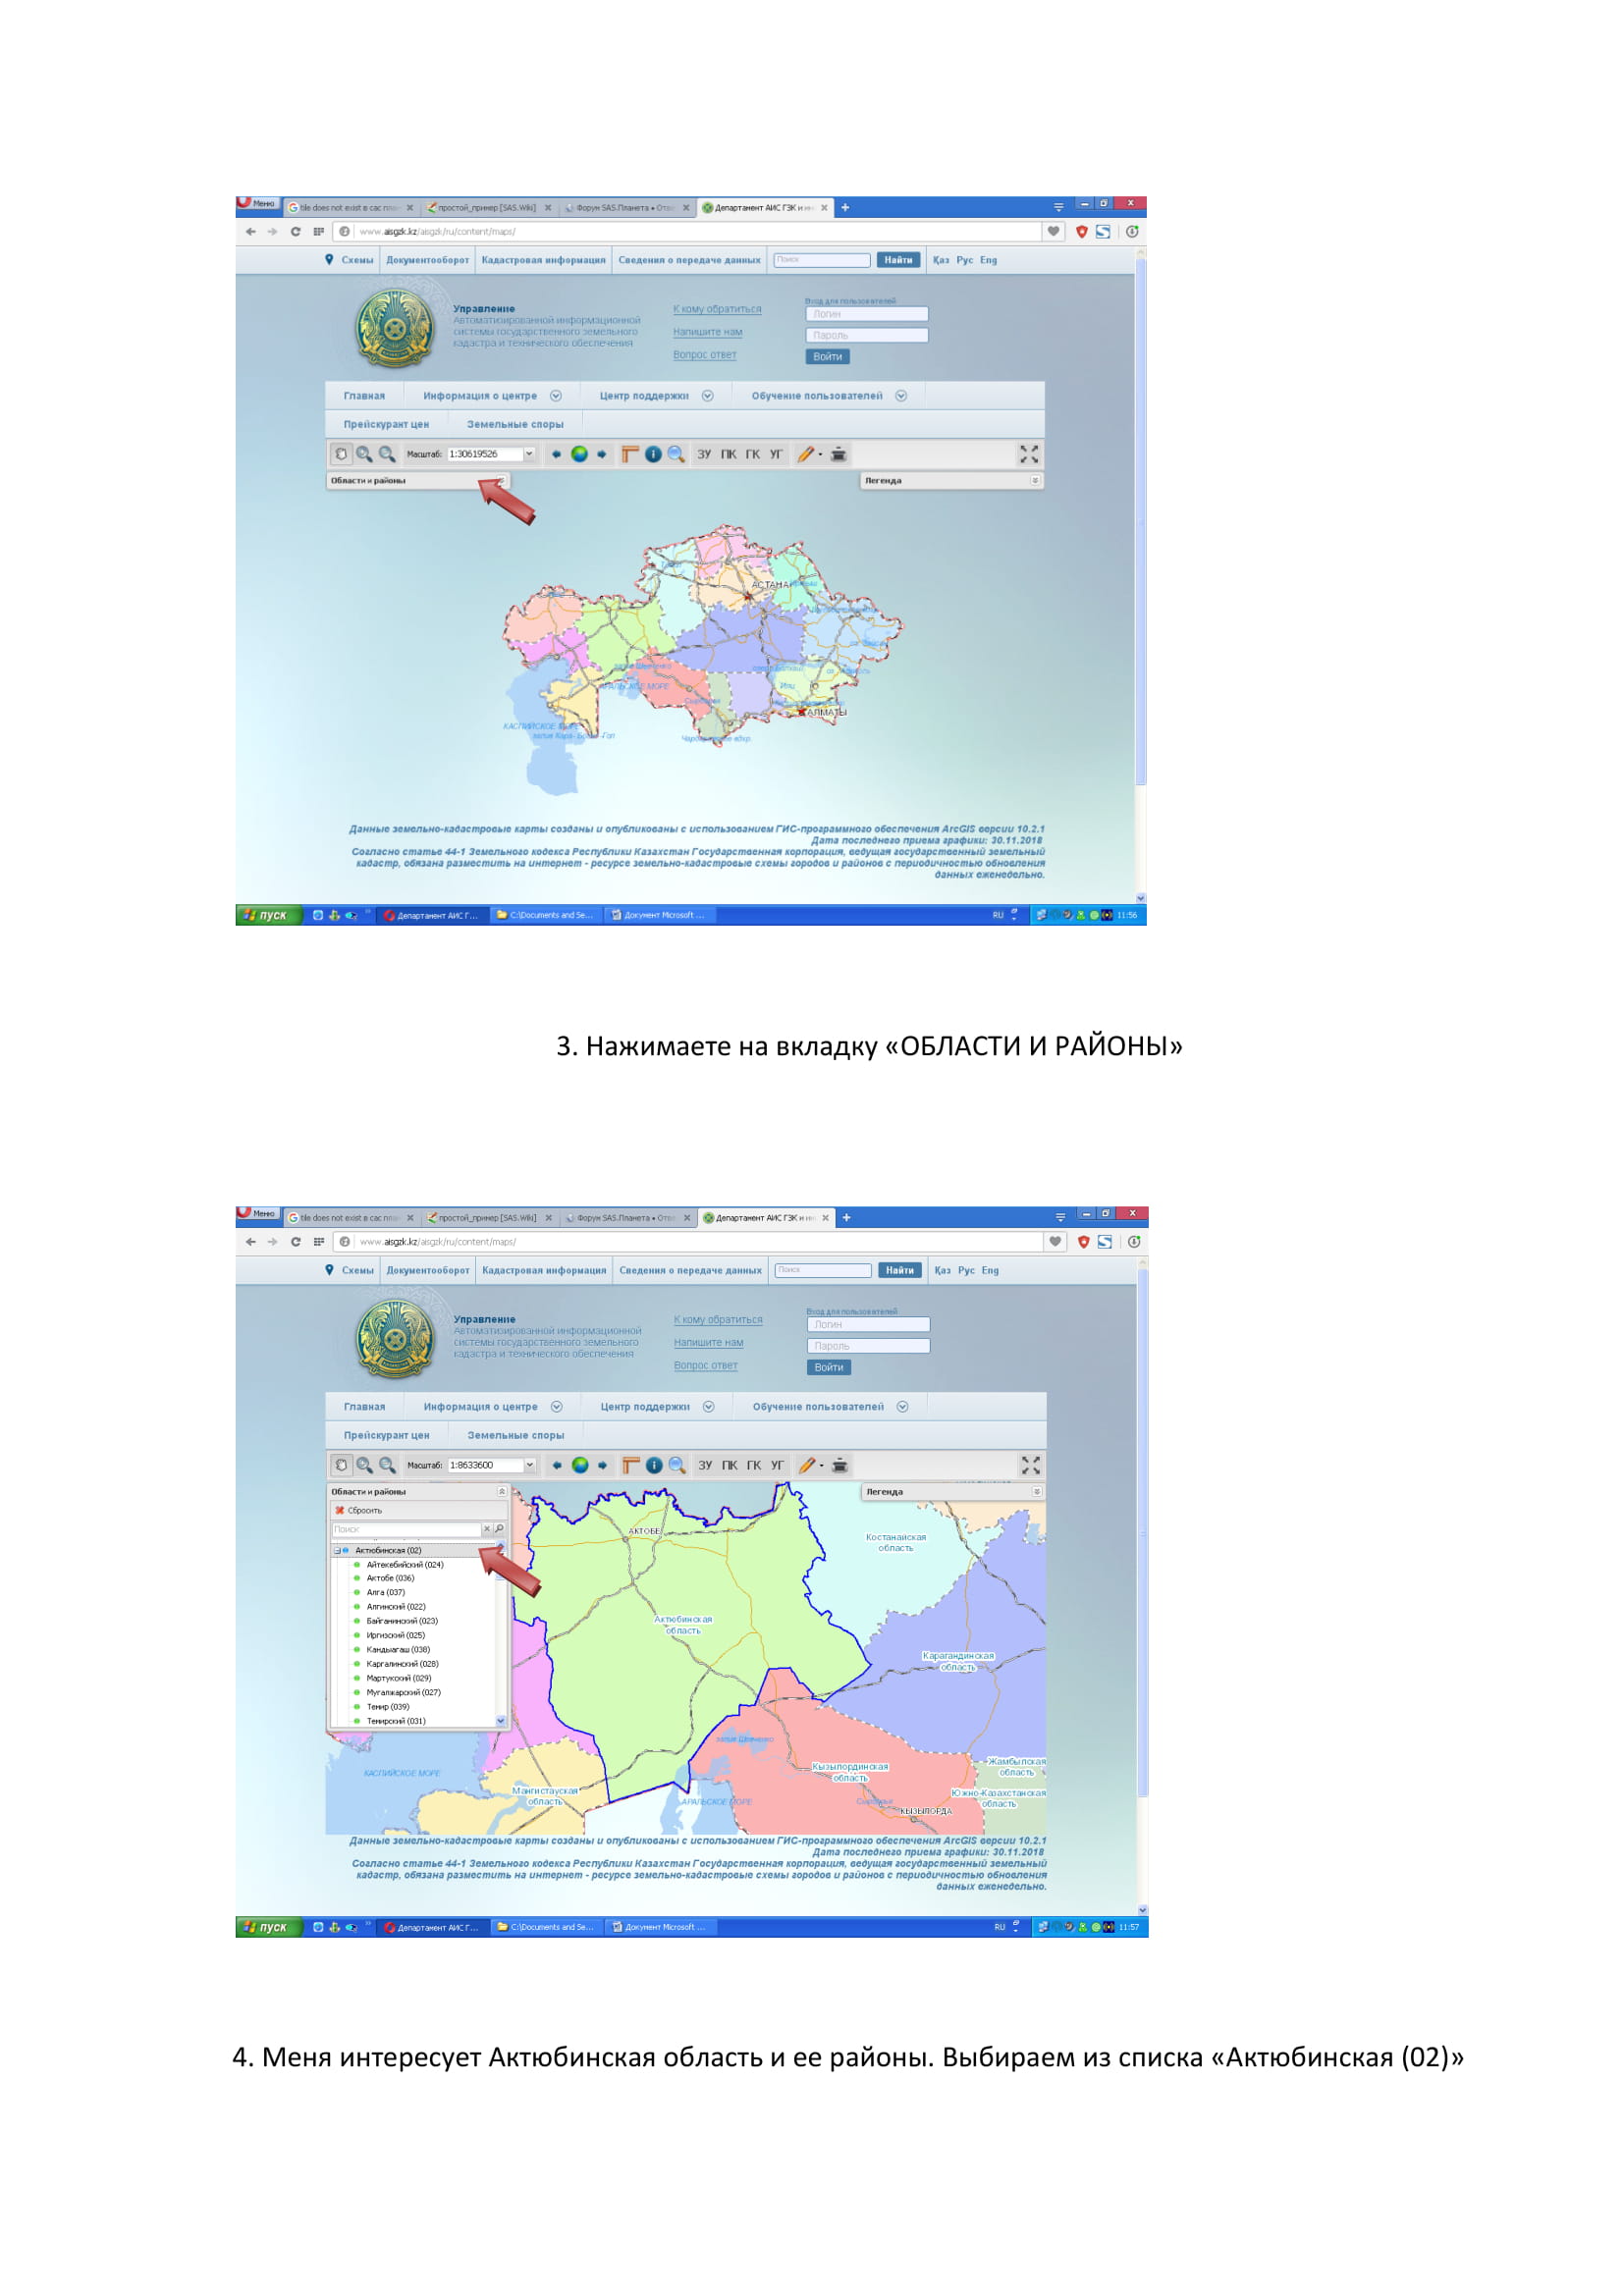Expand the Легенда panel in the lower screenshot
The height and width of the screenshot is (2296, 1623).
click(x=1036, y=1491)
